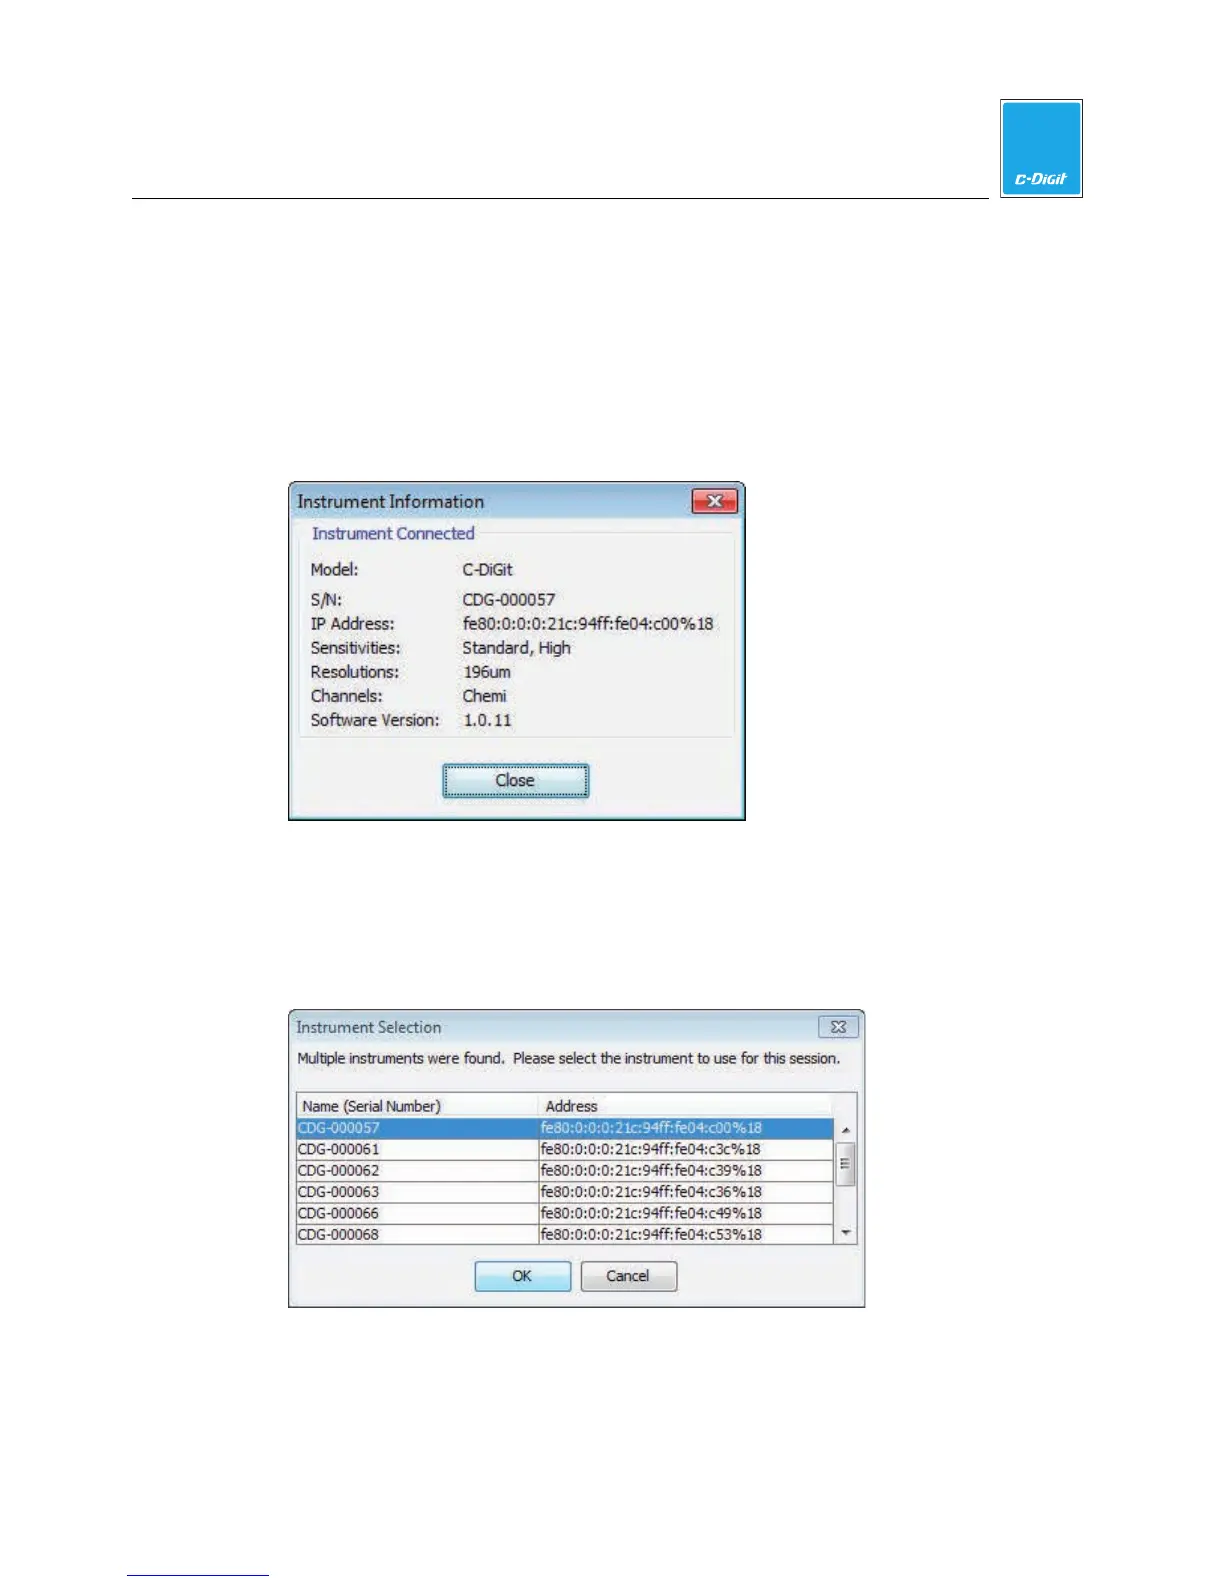Select instrument CDG-000061 row
Image resolution: width=1224 pixels, height=1584 pixels.
[x=565, y=1149]
